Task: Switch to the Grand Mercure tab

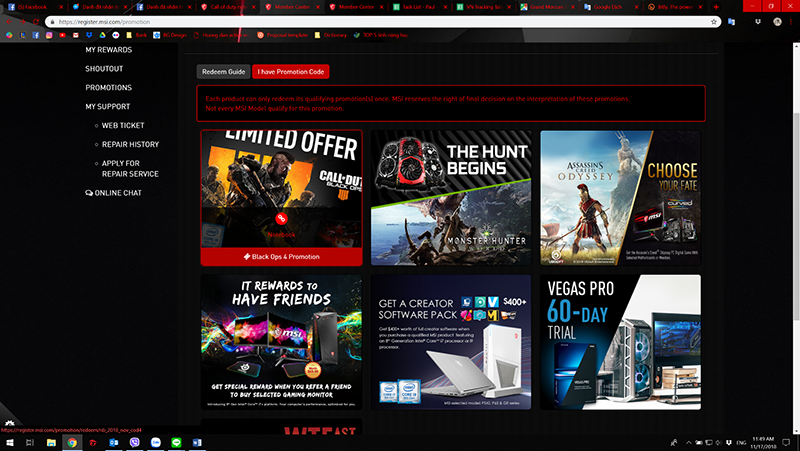Action: [548, 7]
